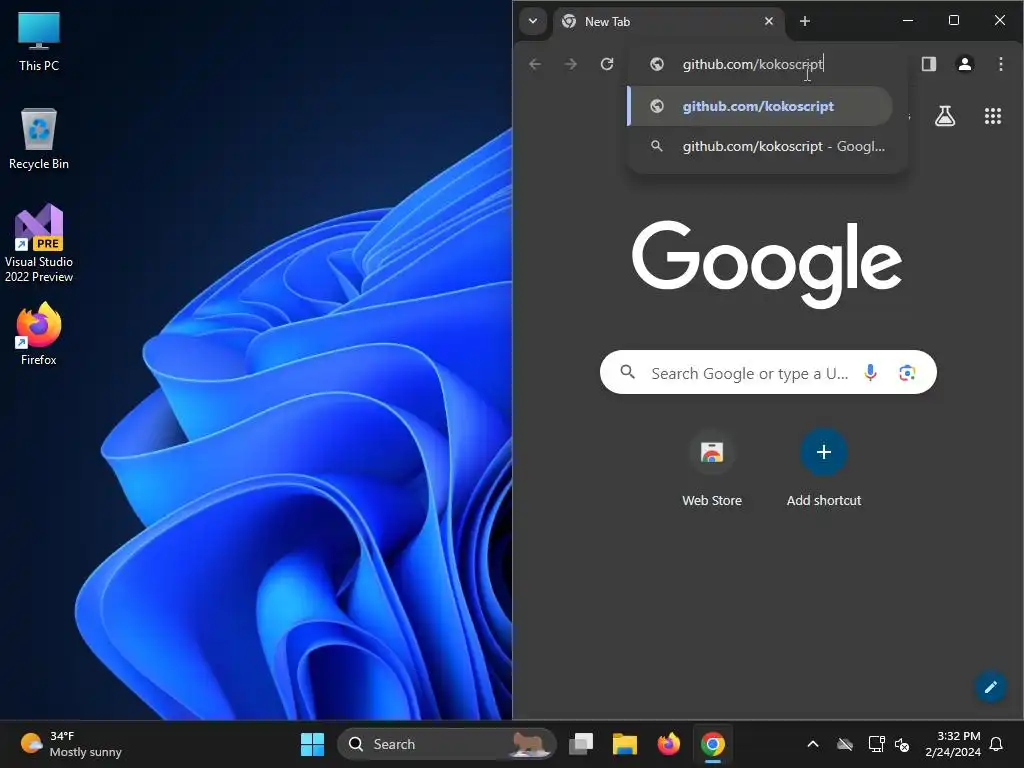Screen dimensions: 1024x768
Task: Click the taskbar Search box
Action: (x=447, y=744)
